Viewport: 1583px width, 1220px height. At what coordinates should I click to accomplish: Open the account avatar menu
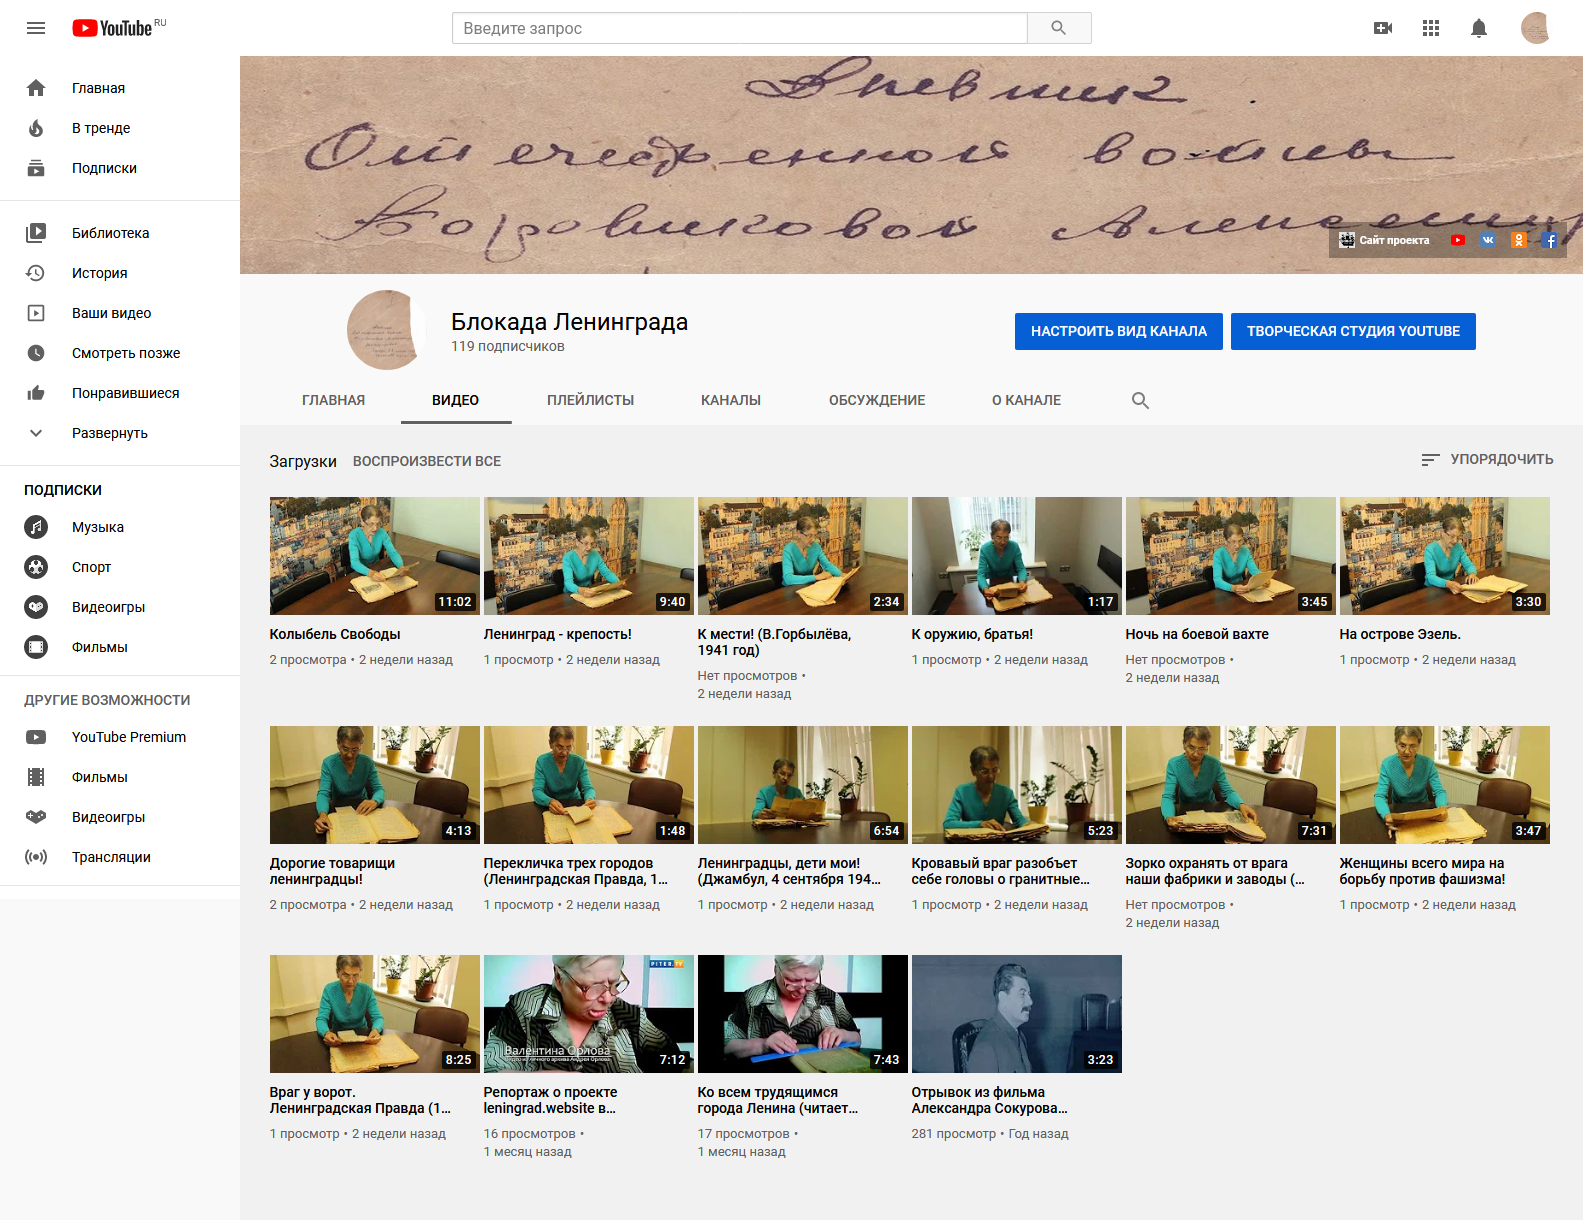coord(1535,28)
